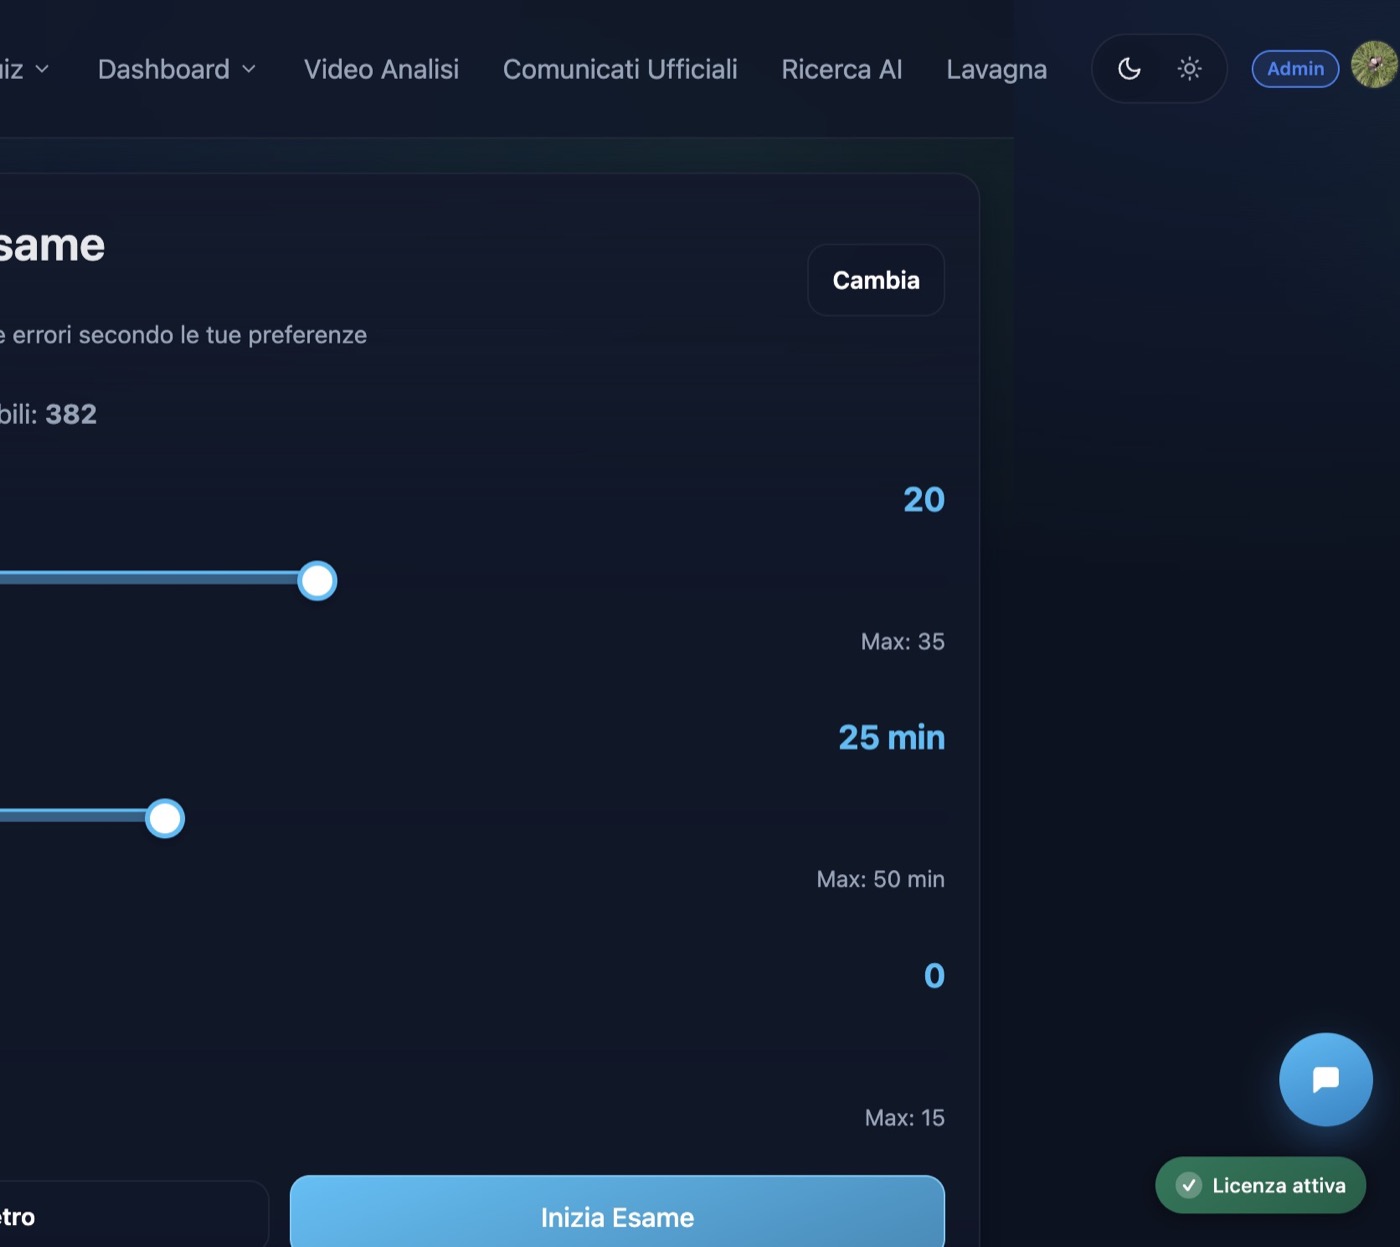Click the '25 min' duration value
The image size is (1400, 1247).
(x=891, y=738)
